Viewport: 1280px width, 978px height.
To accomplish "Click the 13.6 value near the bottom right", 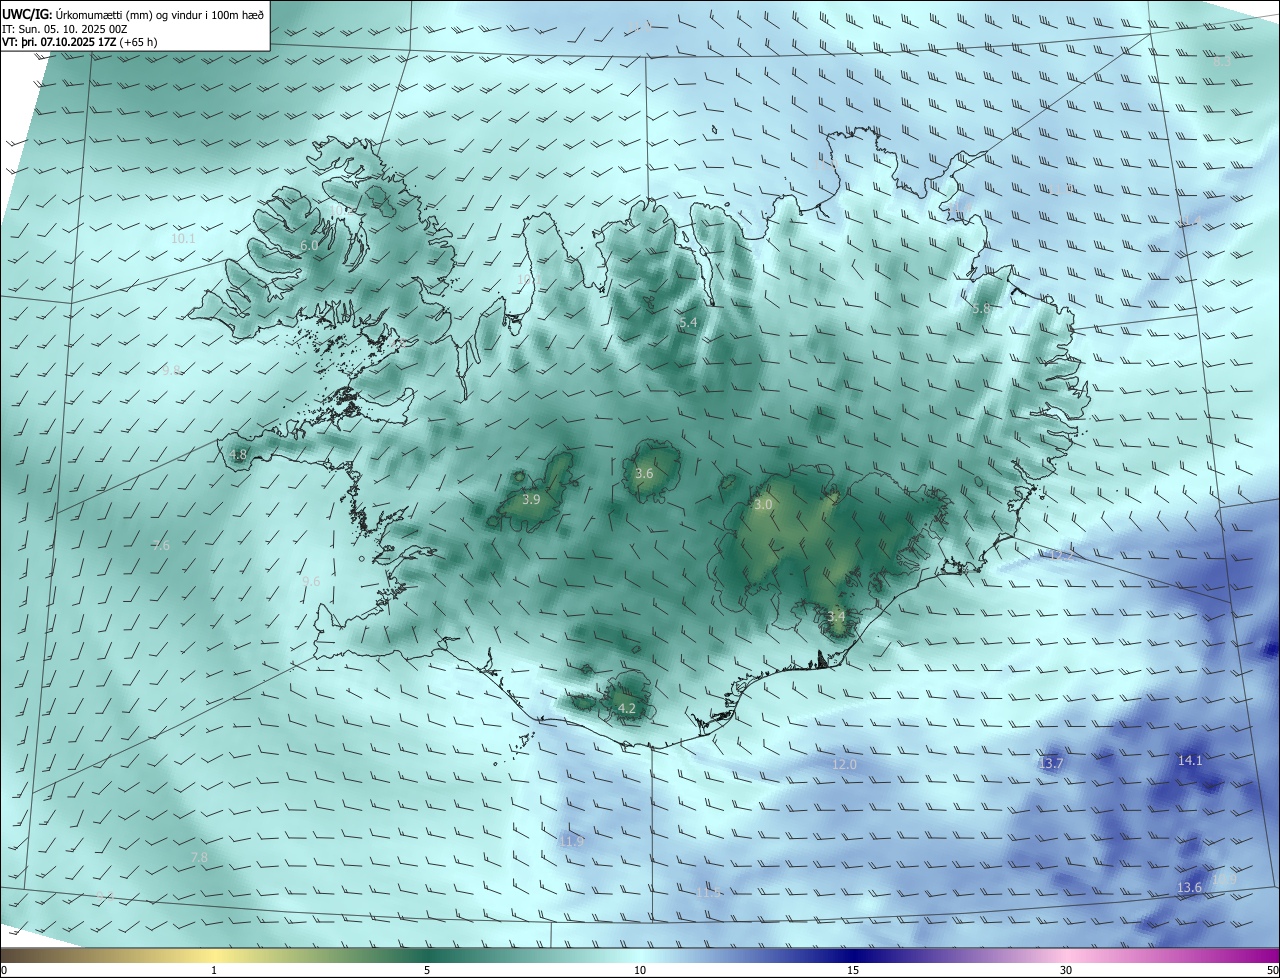I will 1189,888.
